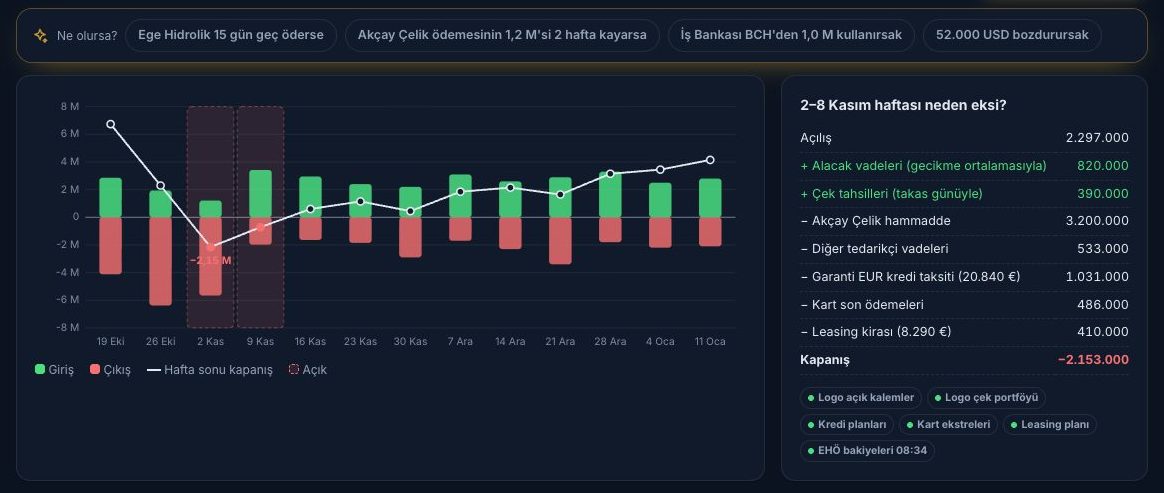
Task: Choose the Akçay Çelik ödemesinin 1,2 M'si scenario
Action: click(x=502, y=35)
